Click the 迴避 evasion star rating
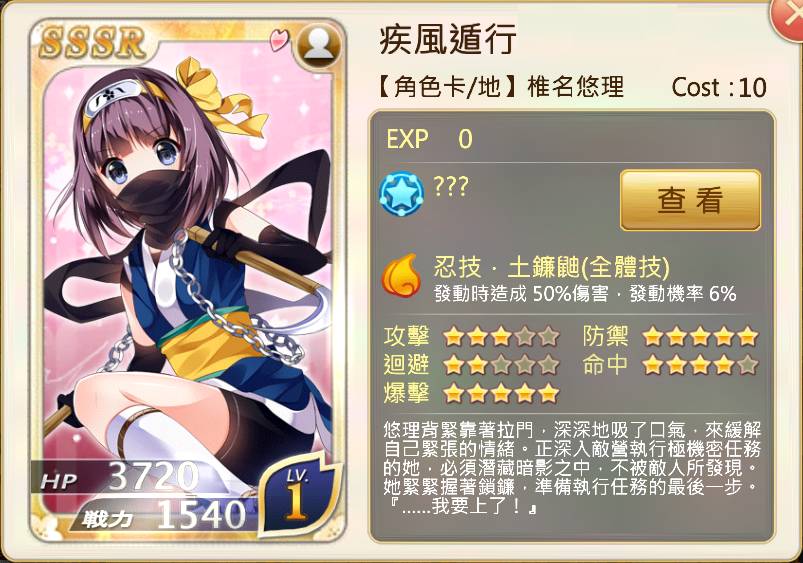This screenshot has width=803, height=563. coord(501,365)
